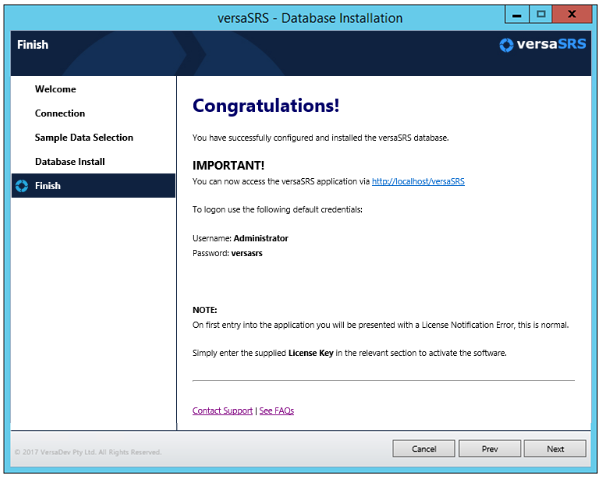Click the Finish title in header banner
602x478 pixels.
(x=33, y=45)
